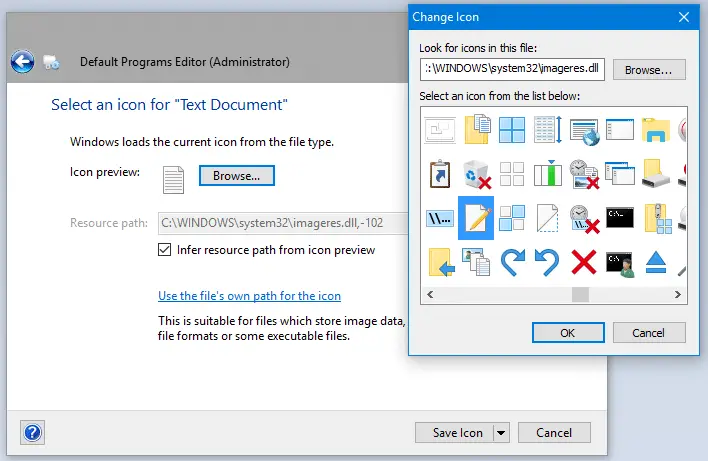The width and height of the screenshot is (708, 461).
Task: Click Browse in the Change Icon dialog
Action: pyautogui.click(x=649, y=70)
